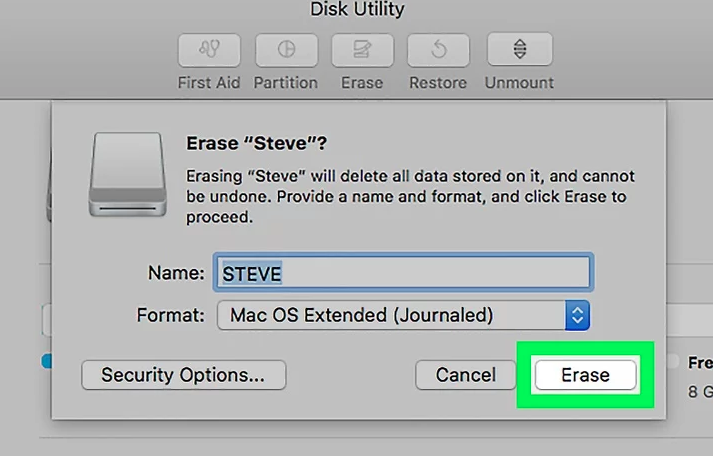Open the Format popup showing Mac OS Extended
Screen dimensions: 713x456
(403, 315)
